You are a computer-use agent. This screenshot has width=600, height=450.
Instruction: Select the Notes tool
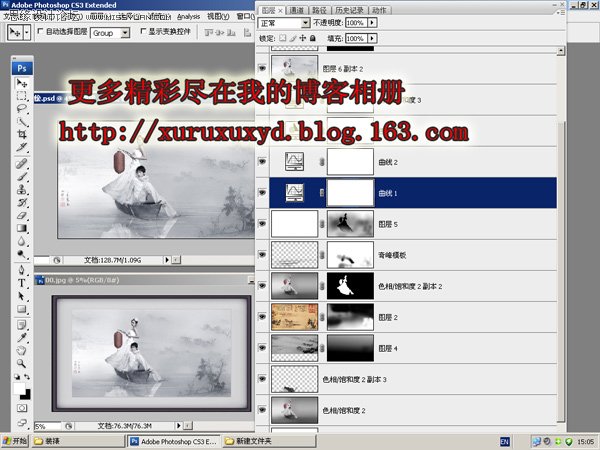coord(22,325)
